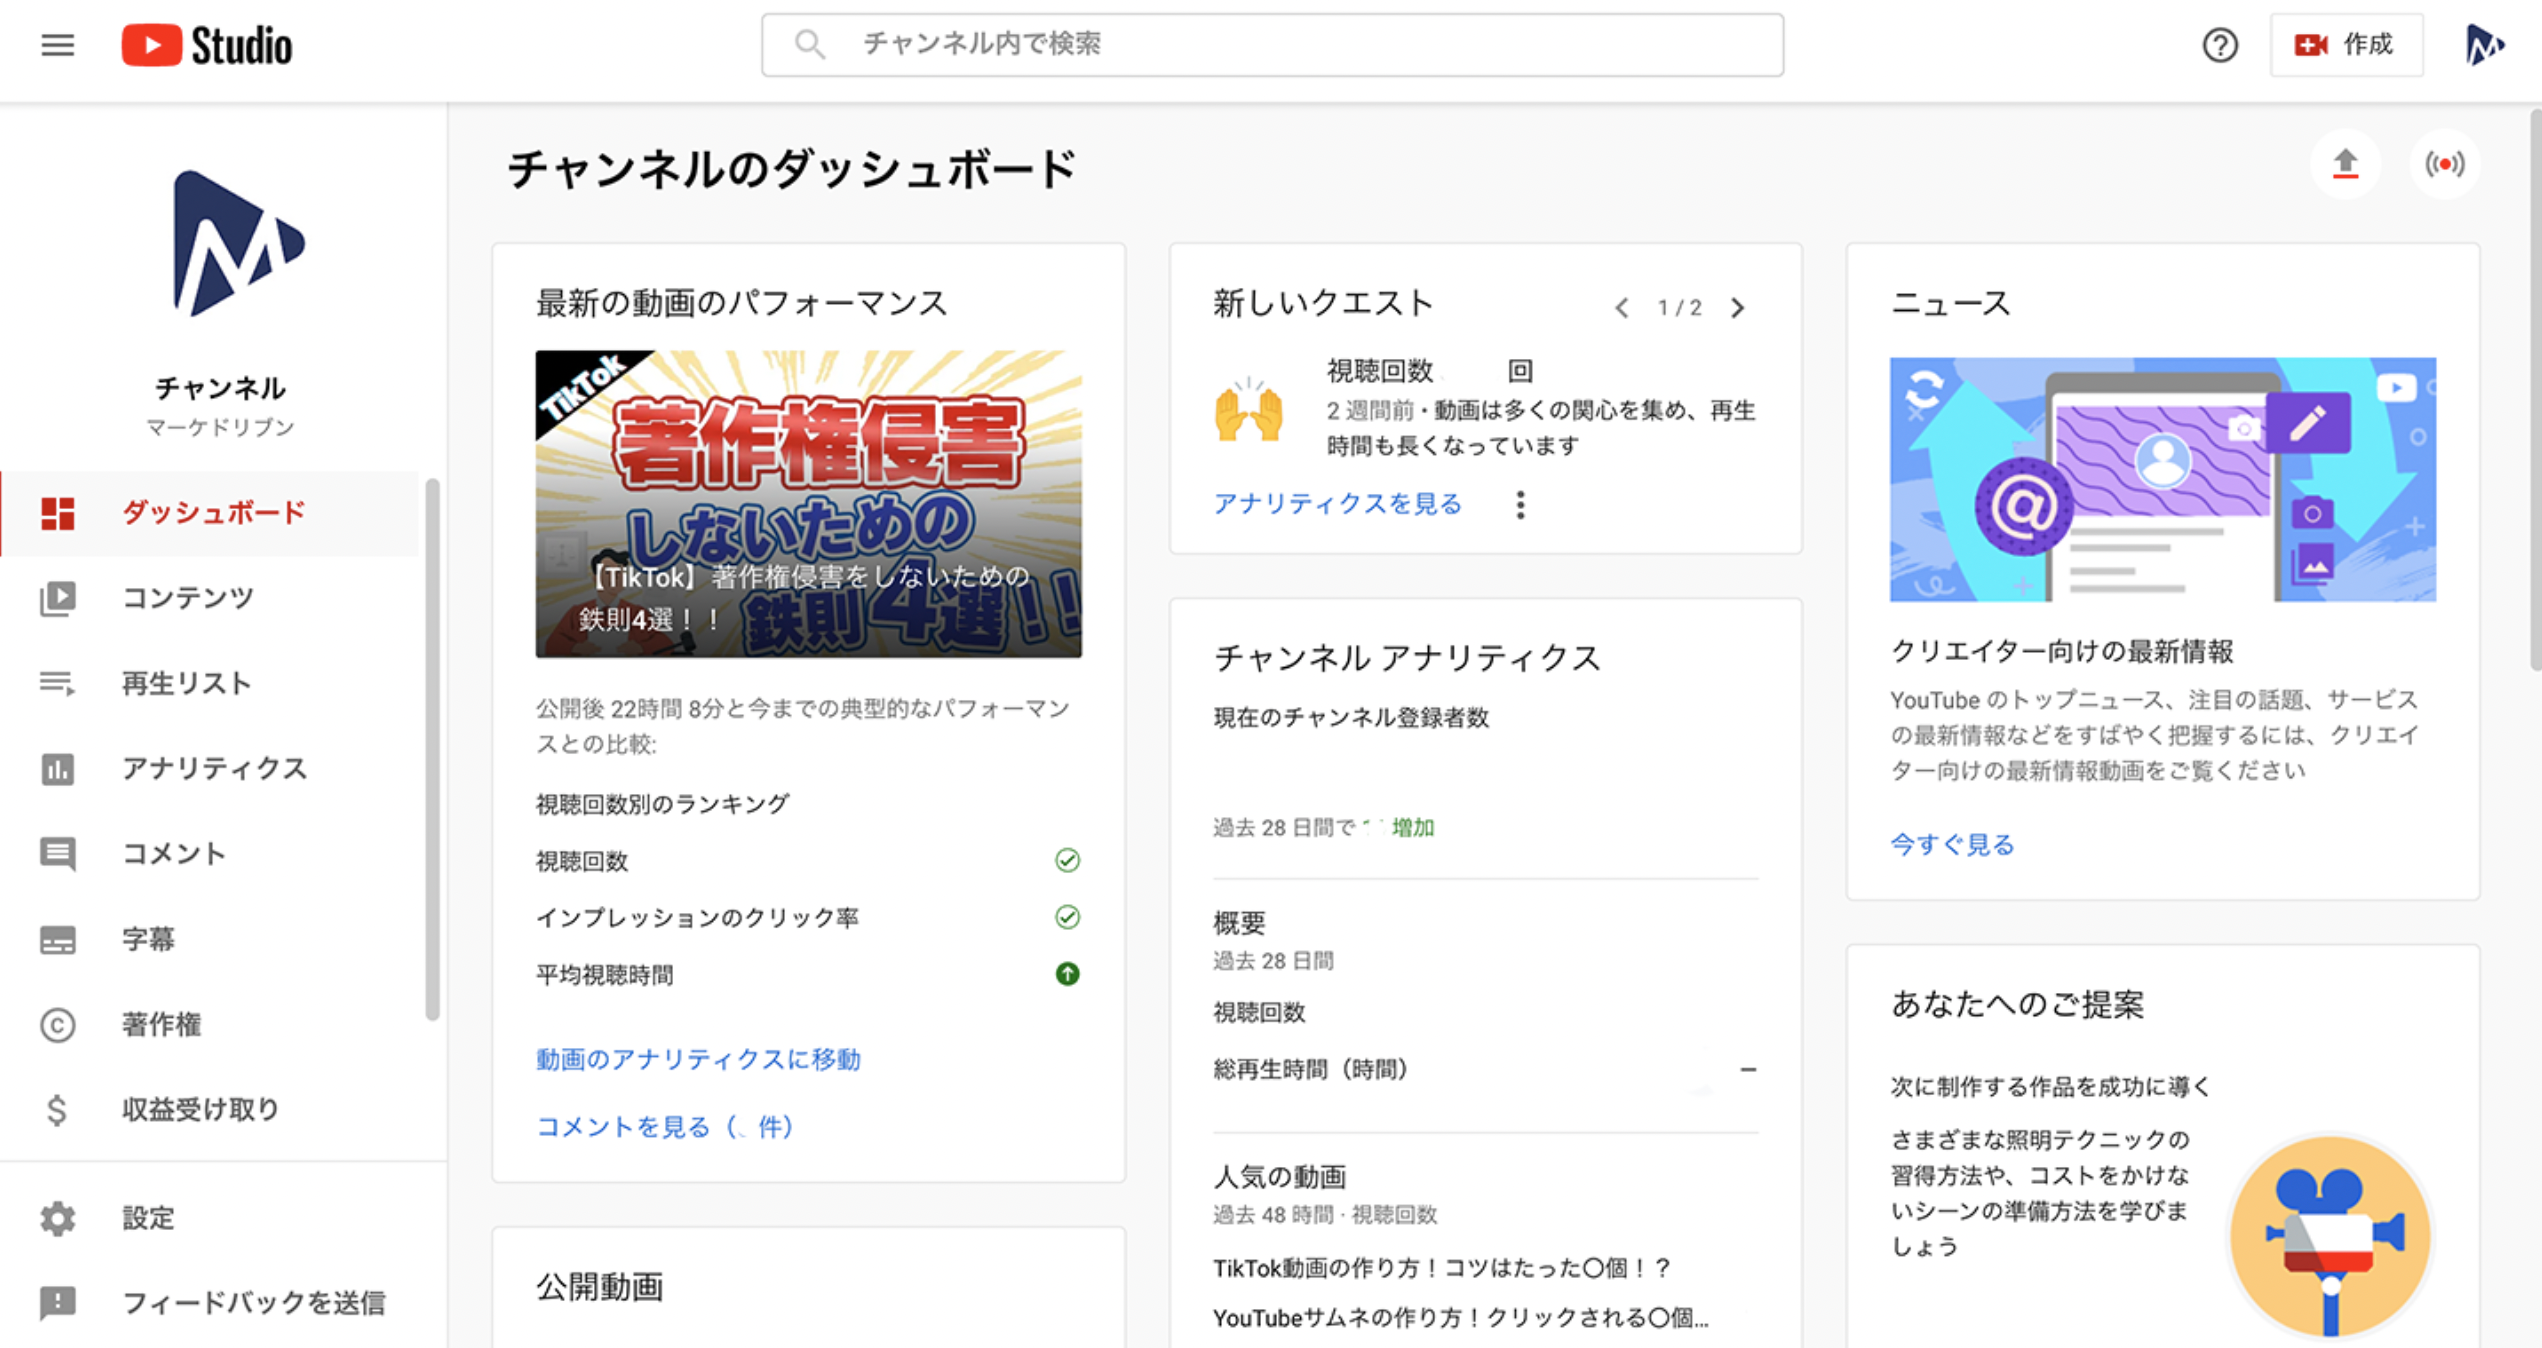
Task: Follow 動画のアナリティクスに移動 link
Action: coord(698,1059)
